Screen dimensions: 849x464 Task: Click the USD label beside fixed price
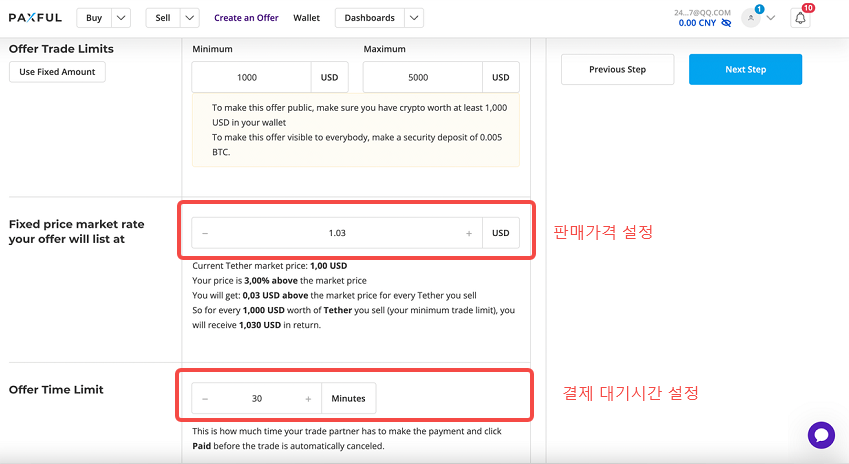tap(500, 233)
